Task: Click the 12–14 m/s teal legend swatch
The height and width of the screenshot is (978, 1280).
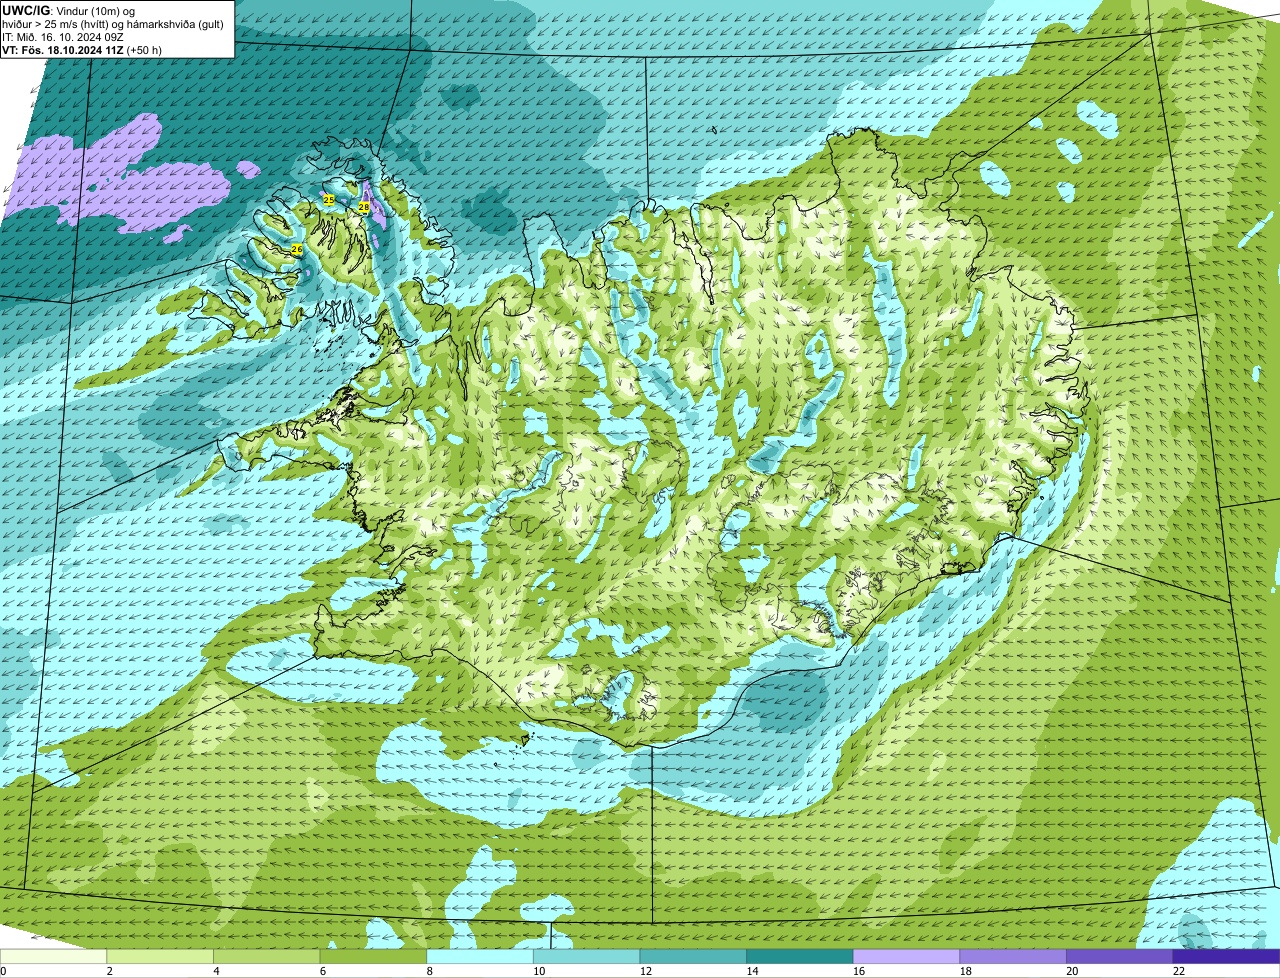Action: click(693, 956)
